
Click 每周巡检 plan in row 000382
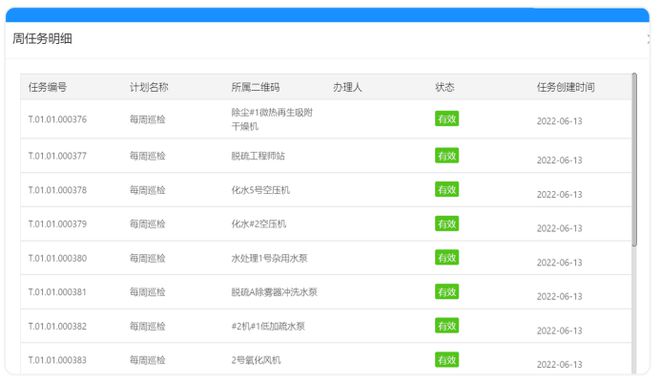[147, 326]
